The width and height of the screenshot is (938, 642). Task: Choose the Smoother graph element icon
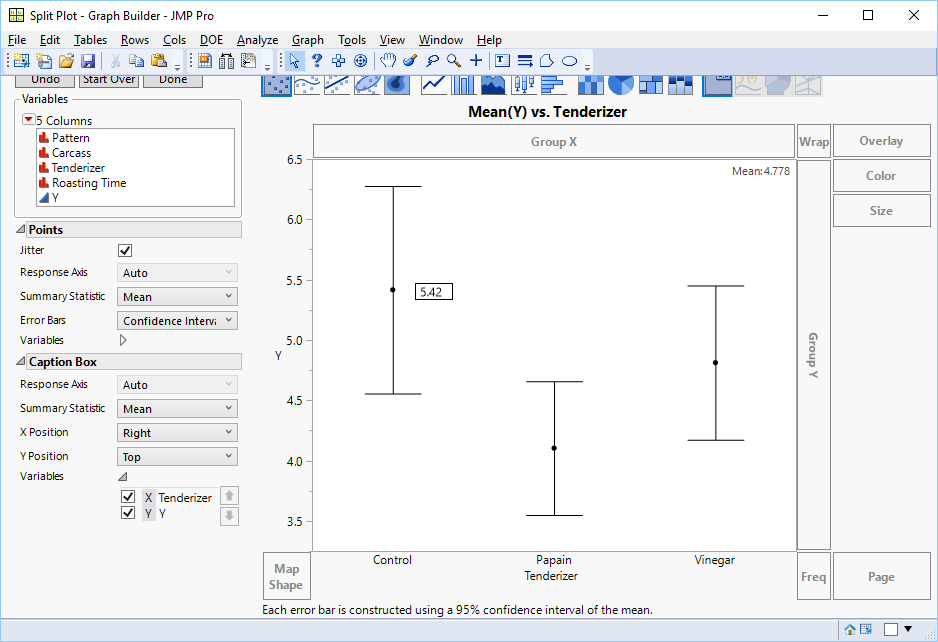click(x=307, y=84)
